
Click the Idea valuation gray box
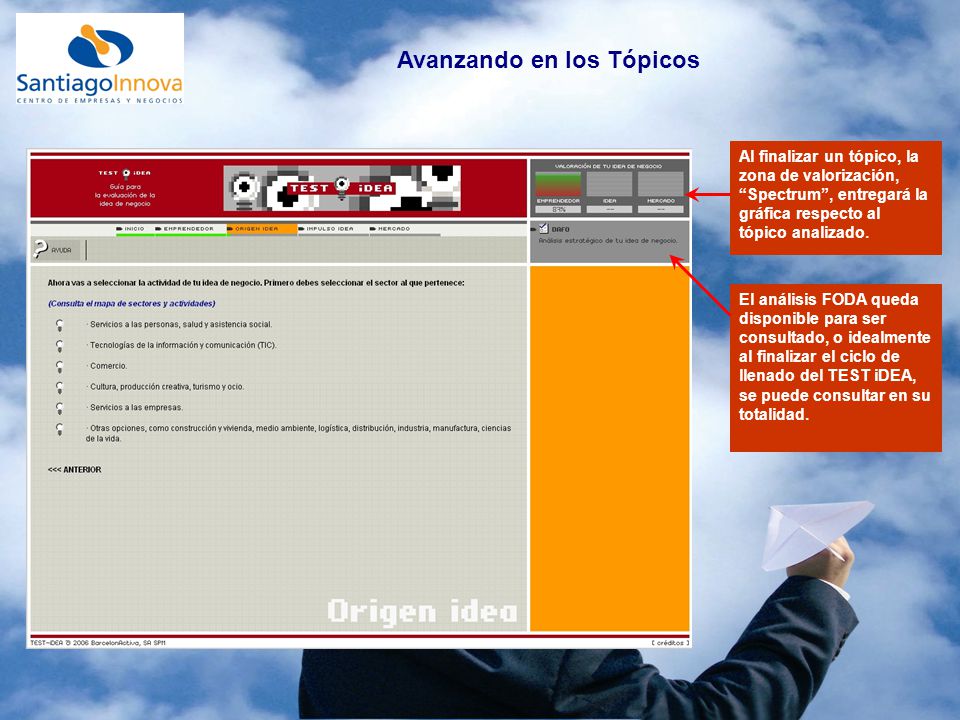point(609,184)
